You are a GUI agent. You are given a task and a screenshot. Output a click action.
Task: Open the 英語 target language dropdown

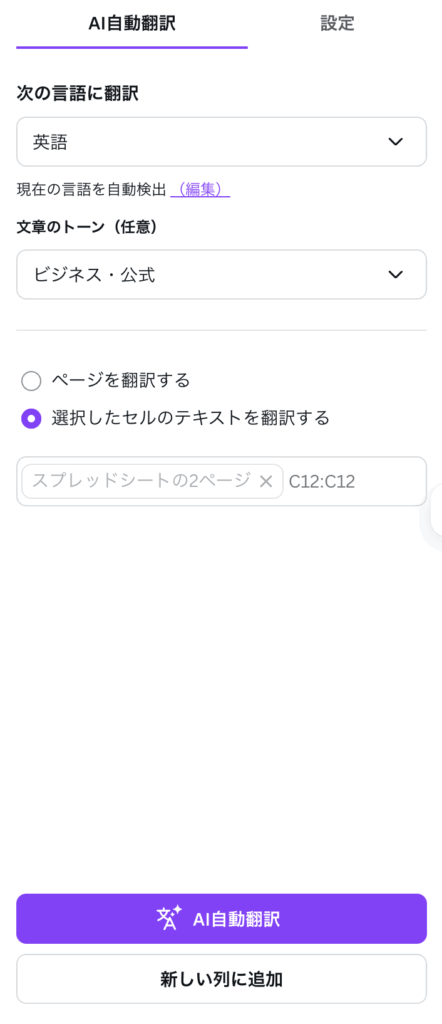[221, 142]
